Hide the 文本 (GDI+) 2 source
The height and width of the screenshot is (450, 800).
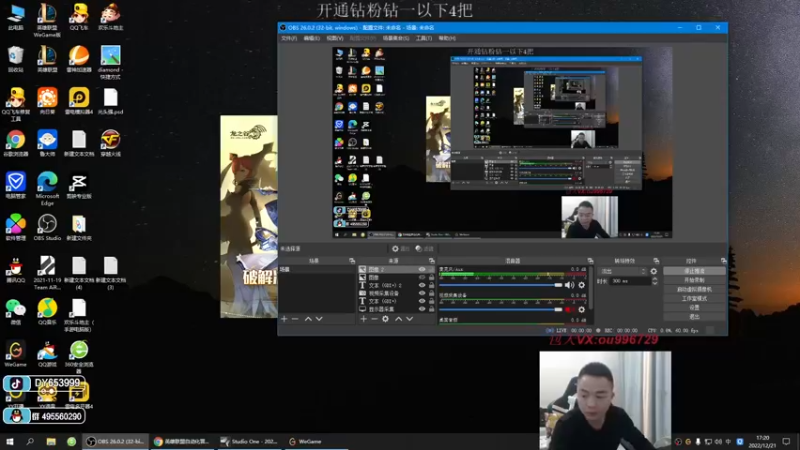(421, 285)
